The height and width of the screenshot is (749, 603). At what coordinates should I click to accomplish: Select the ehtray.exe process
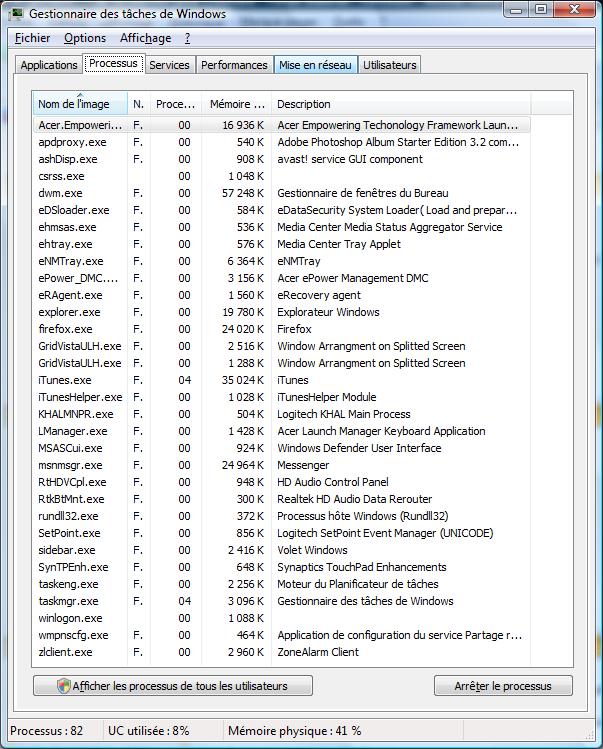[282, 244]
